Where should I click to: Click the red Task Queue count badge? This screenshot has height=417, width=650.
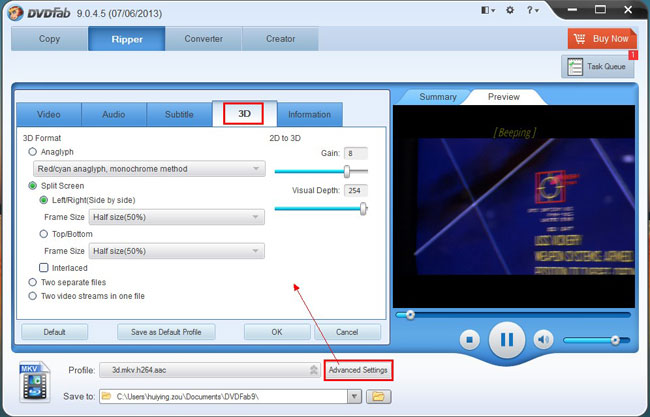(633, 54)
